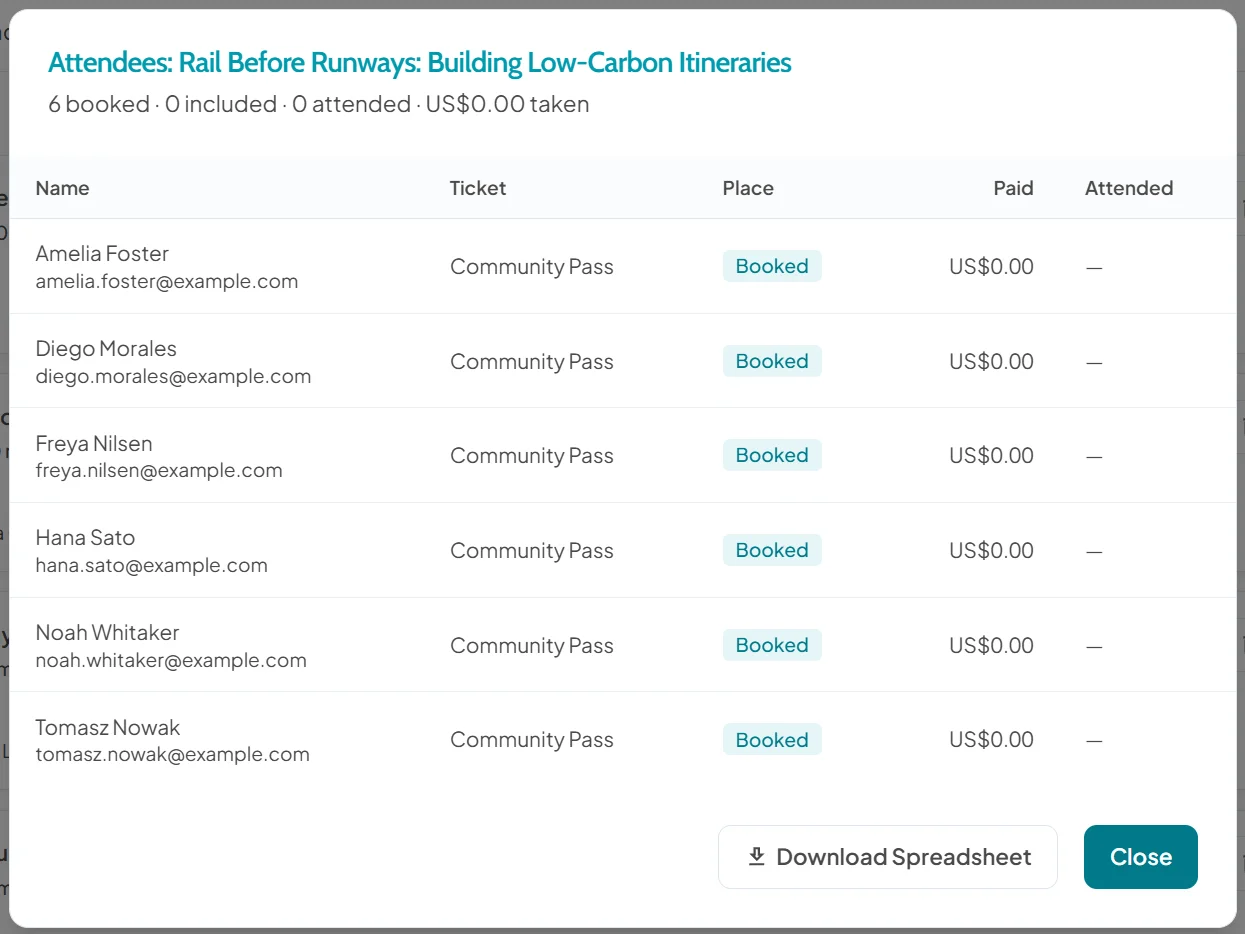Viewport: 1245px width, 934px height.
Task: Click the 6 booked summary line
Action: click(x=319, y=104)
